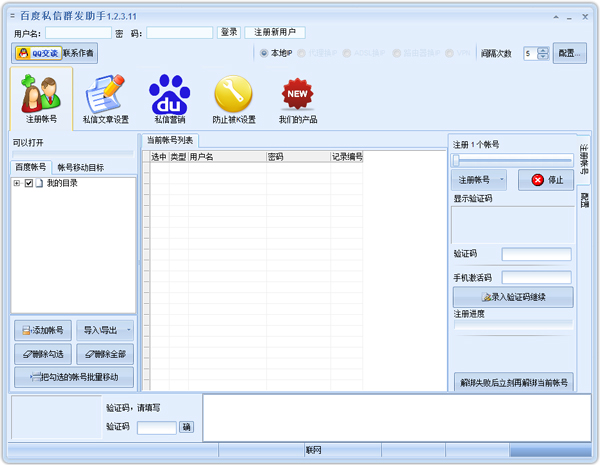Viewport: 600px width, 465px height.
Task: Click the 配置... button
Action: [x=569, y=53]
